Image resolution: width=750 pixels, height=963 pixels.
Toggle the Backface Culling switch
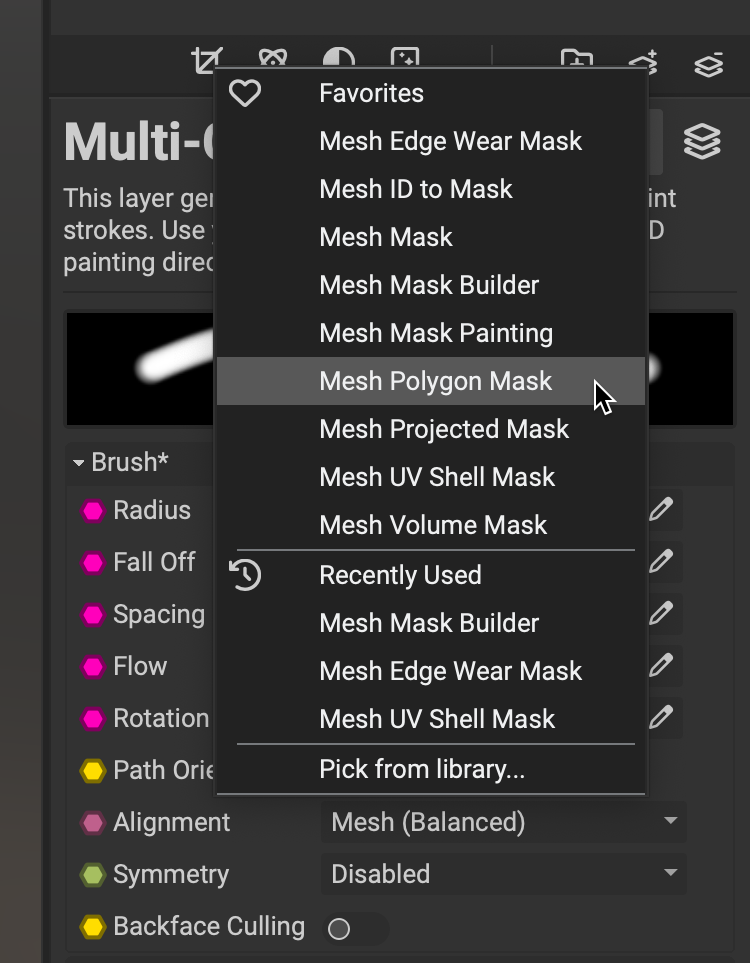coord(354,929)
